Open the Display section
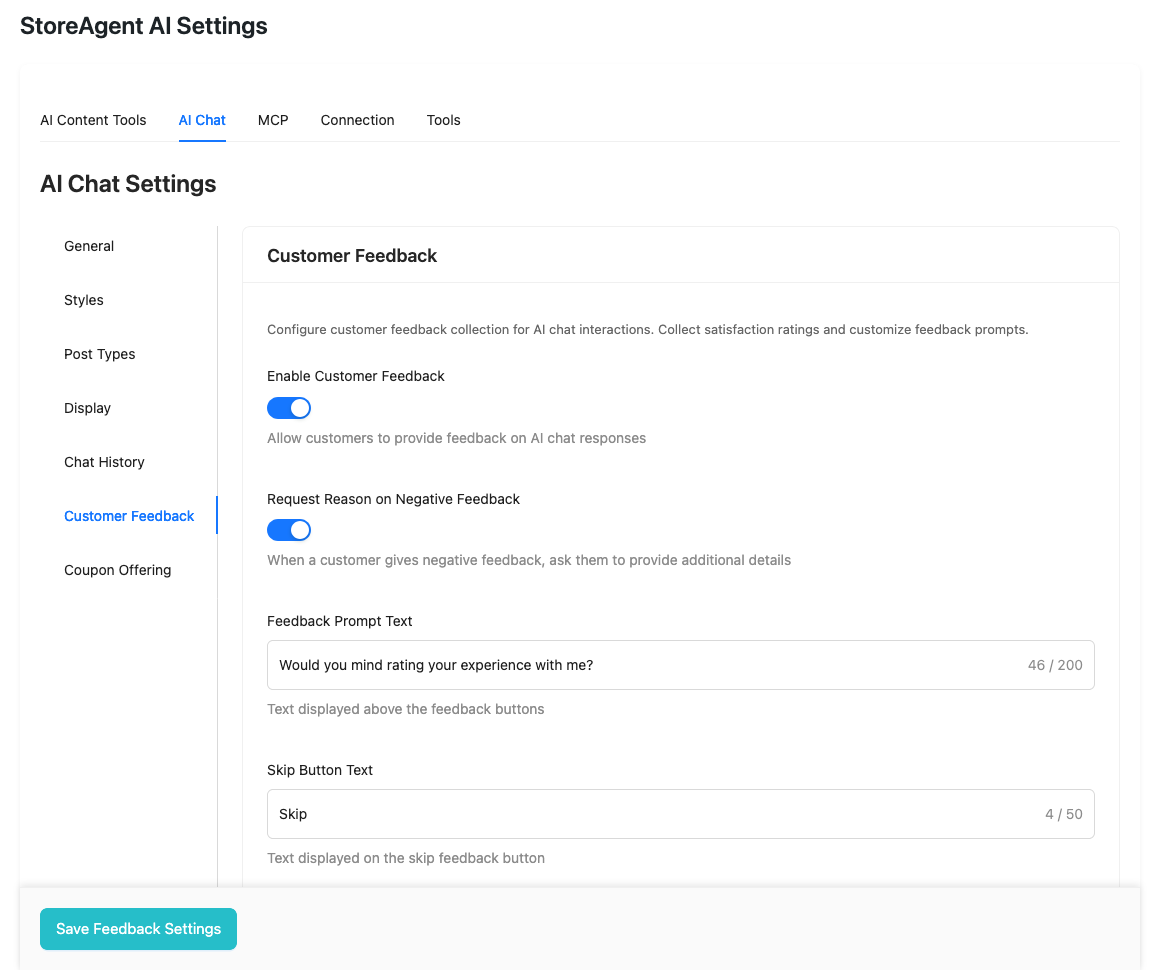This screenshot has width=1160, height=970. point(87,408)
